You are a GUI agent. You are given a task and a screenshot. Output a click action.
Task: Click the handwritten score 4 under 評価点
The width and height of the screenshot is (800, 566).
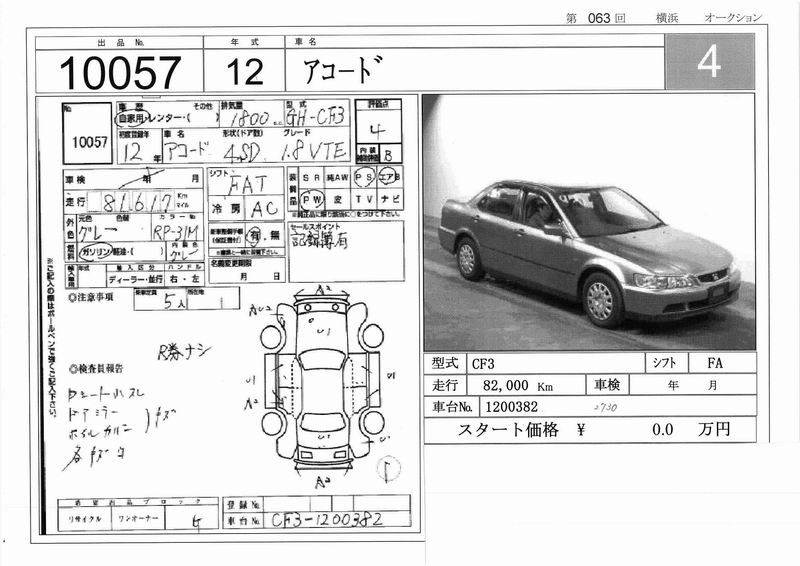(x=377, y=131)
